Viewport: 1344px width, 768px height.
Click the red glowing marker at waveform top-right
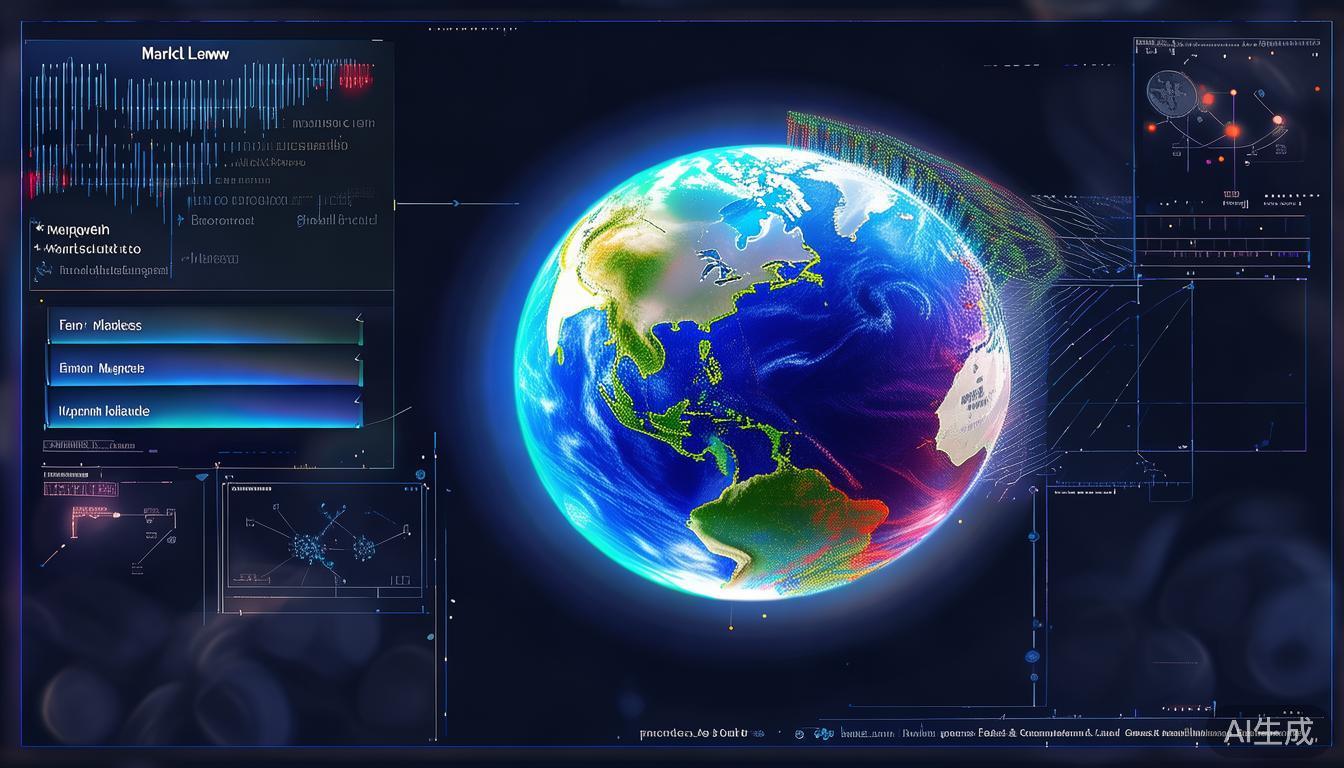click(357, 77)
